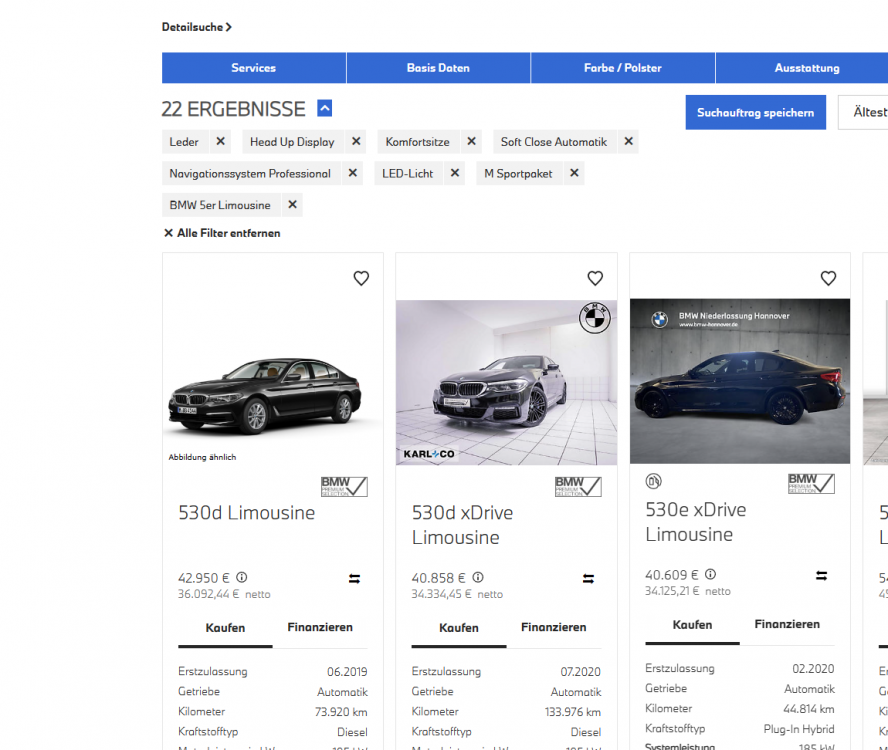The width and height of the screenshot is (888, 750).
Task: Collapse the 22 Ergebnisse filter list
Action: point(324,109)
